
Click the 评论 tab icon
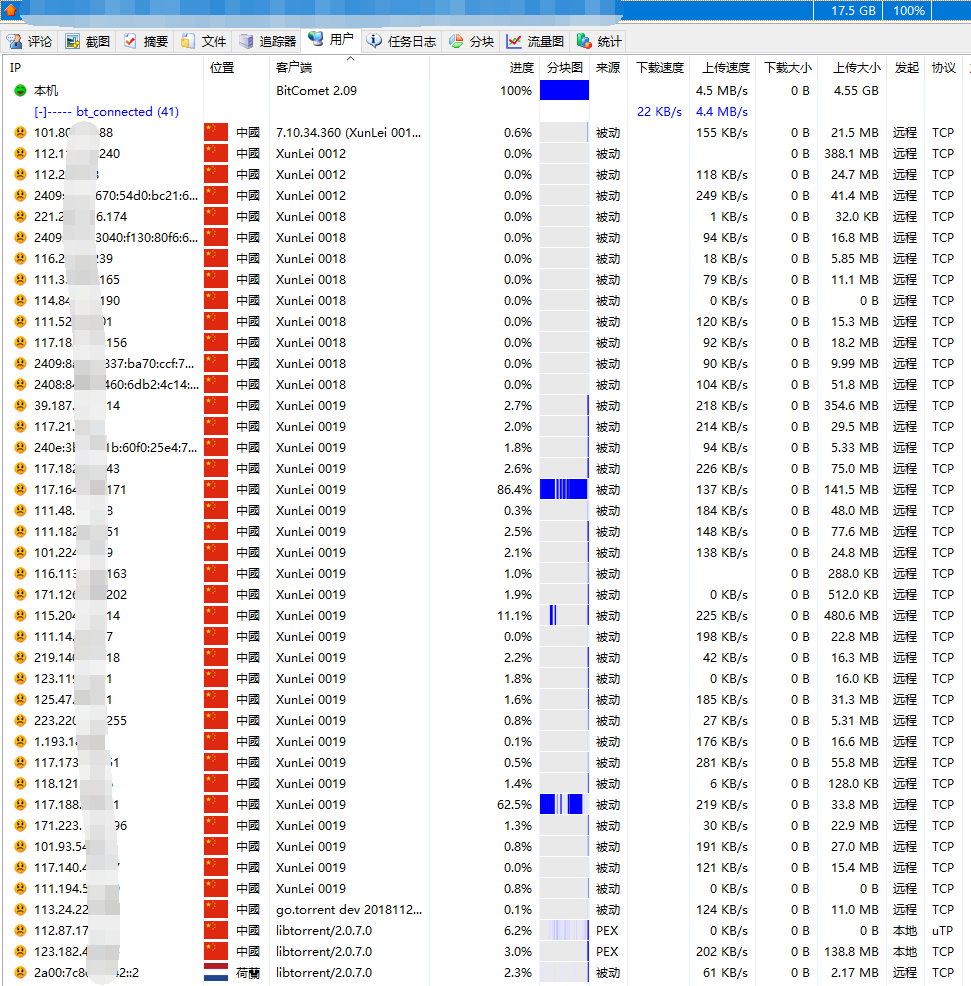[x=15, y=41]
